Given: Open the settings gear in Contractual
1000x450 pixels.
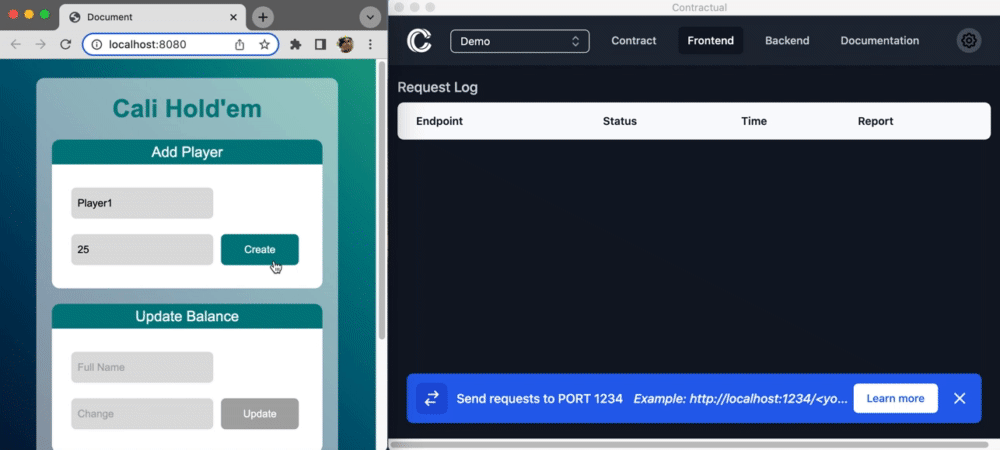Looking at the screenshot, I should 969,41.
